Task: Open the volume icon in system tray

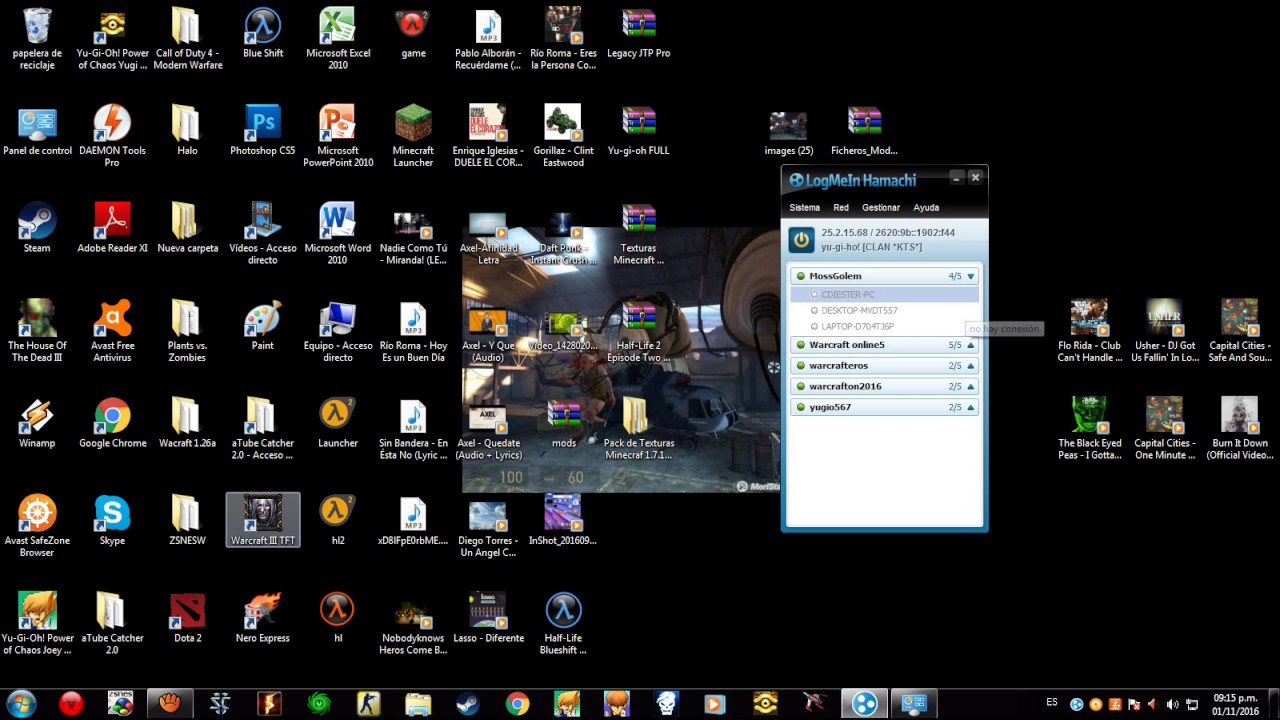Action: point(1172,704)
